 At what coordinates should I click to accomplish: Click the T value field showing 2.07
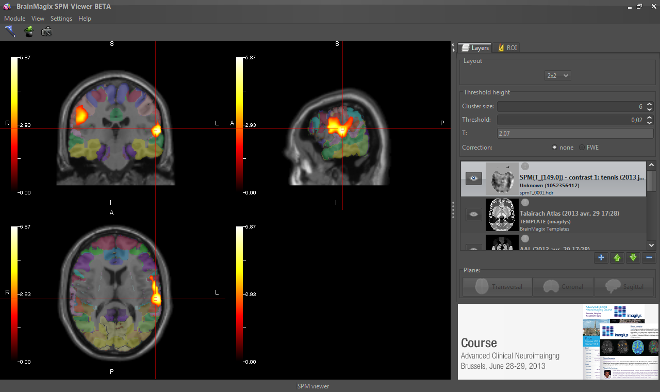click(x=575, y=133)
